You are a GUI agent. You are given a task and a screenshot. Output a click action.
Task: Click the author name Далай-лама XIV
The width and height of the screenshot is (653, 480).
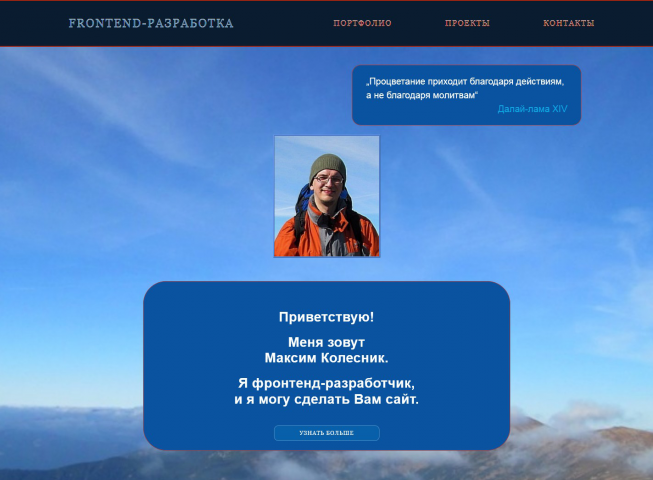click(x=532, y=109)
